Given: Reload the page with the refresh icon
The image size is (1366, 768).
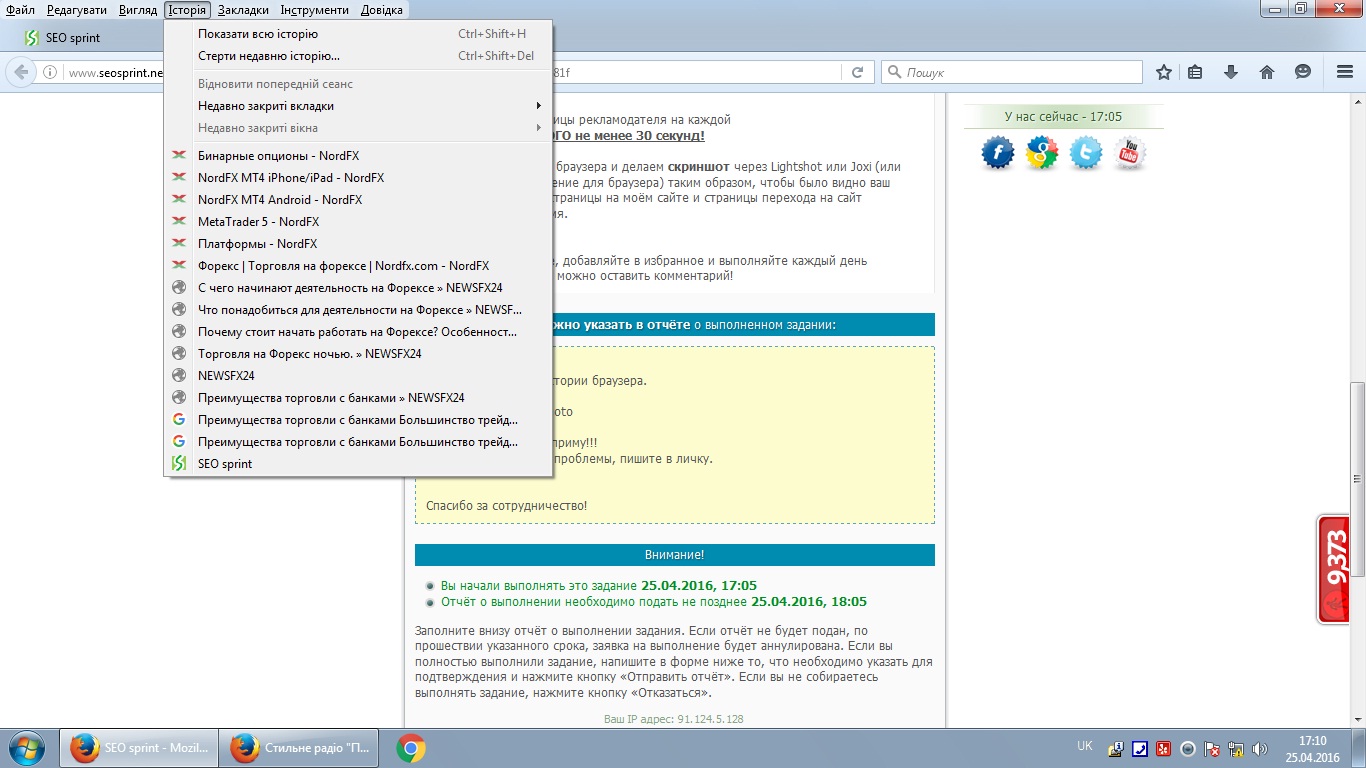Looking at the screenshot, I should (857, 73).
